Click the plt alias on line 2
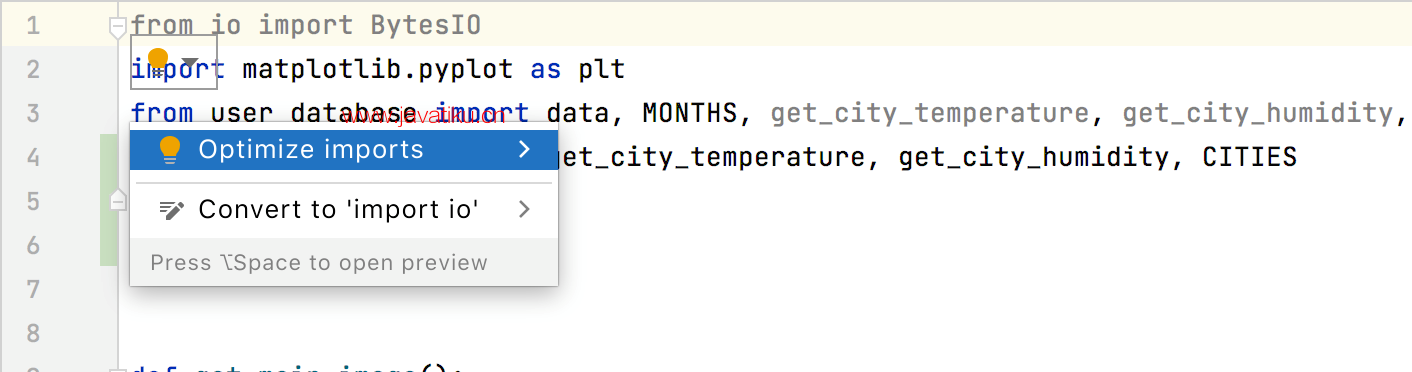The image size is (1412, 372). [601, 69]
